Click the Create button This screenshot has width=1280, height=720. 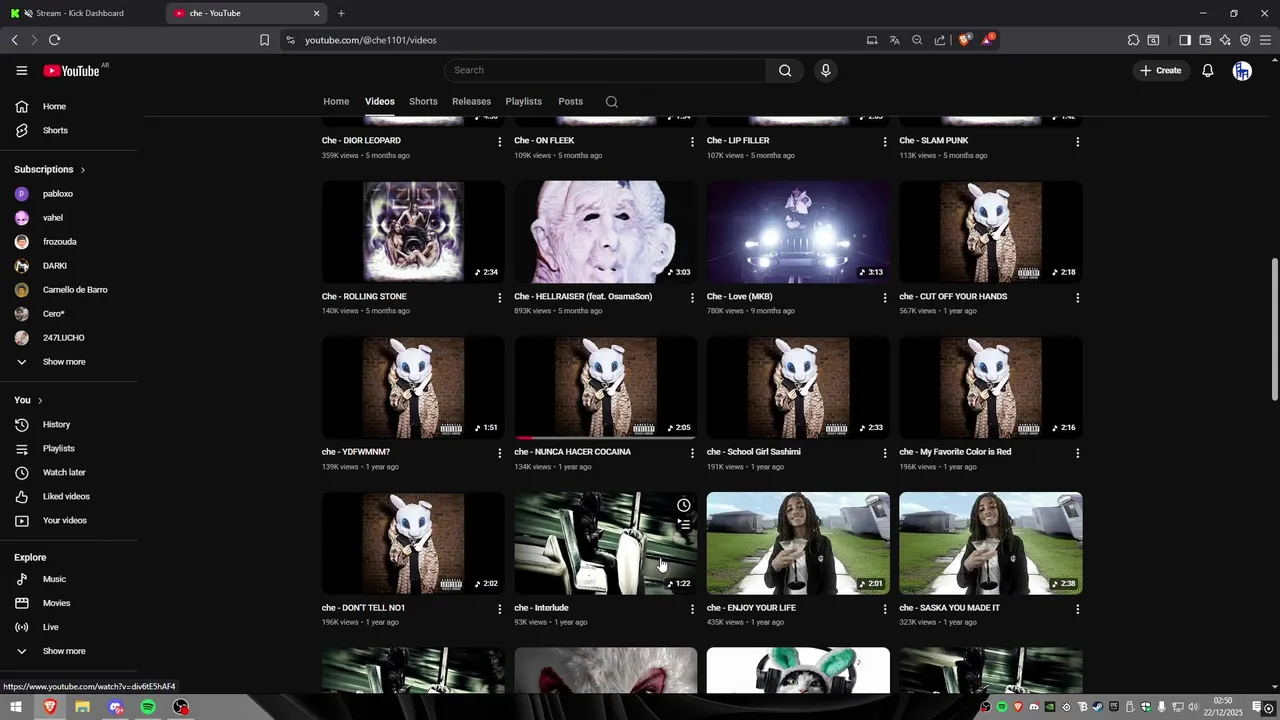[1160, 70]
